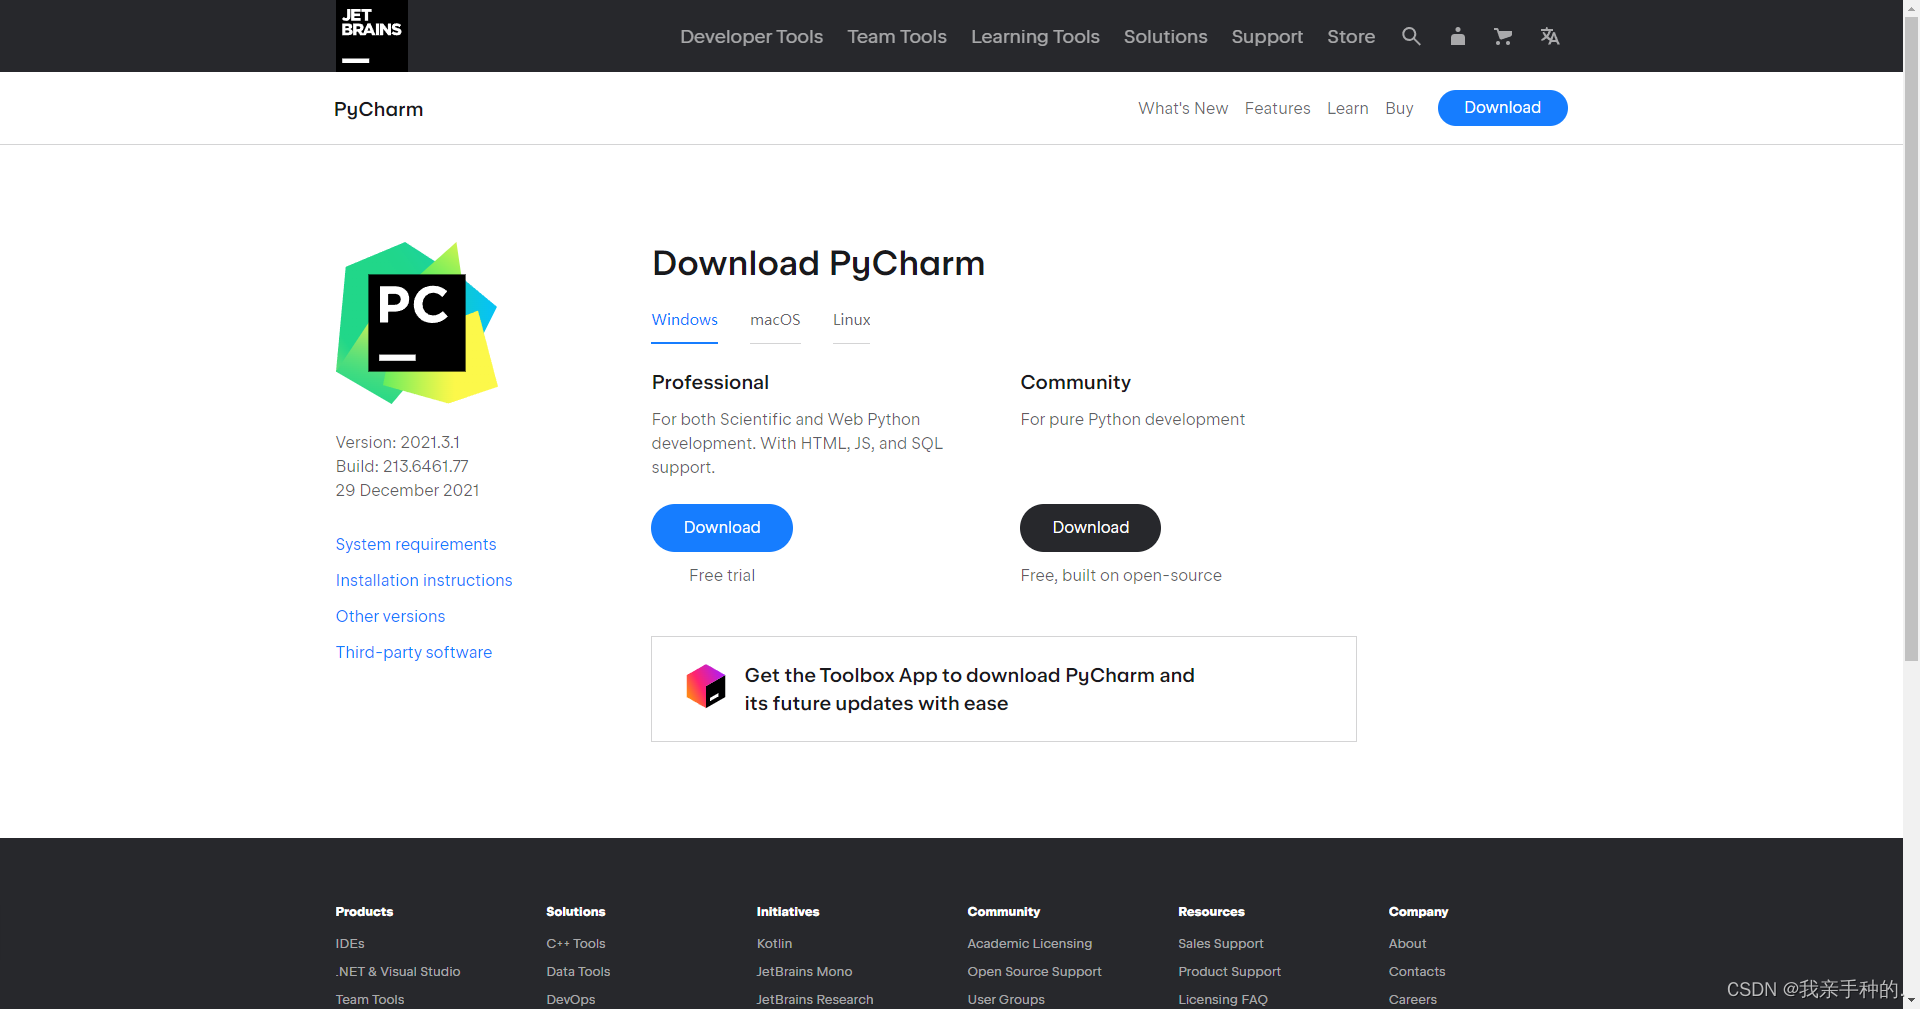Open the Learning Tools menu
The image size is (1920, 1009).
click(x=1035, y=37)
